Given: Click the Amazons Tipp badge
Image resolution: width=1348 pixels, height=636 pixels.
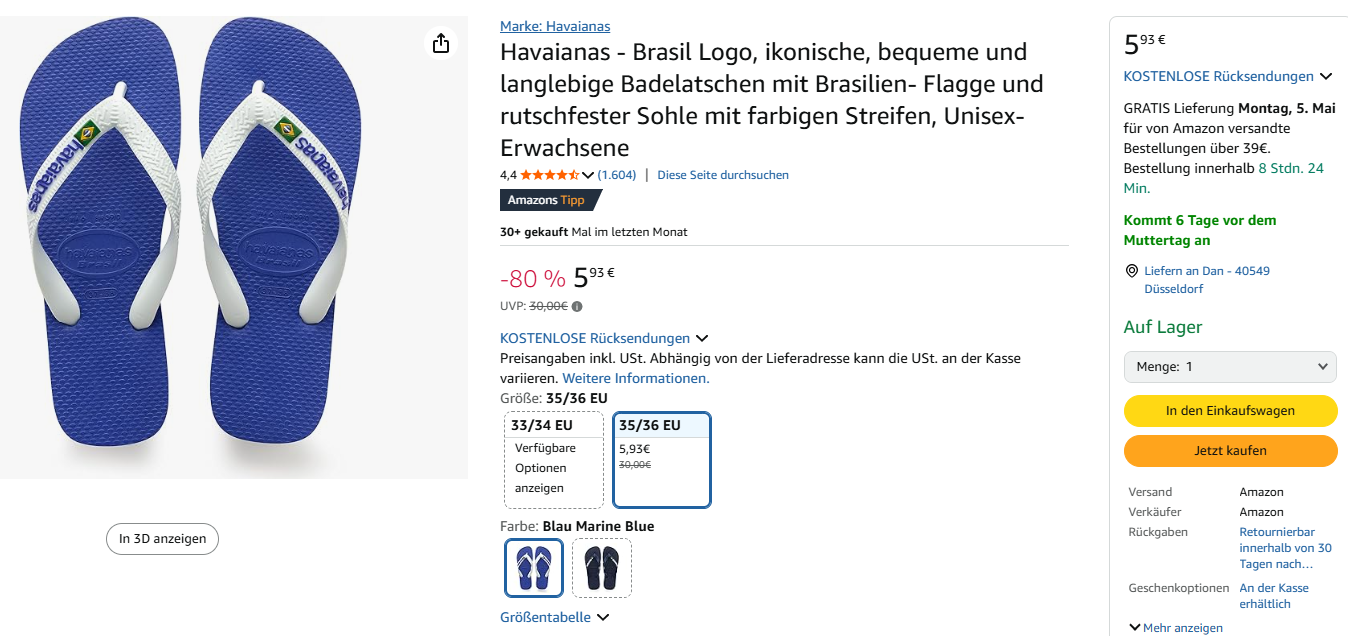Looking at the screenshot, I should click(x=550, y=200).
